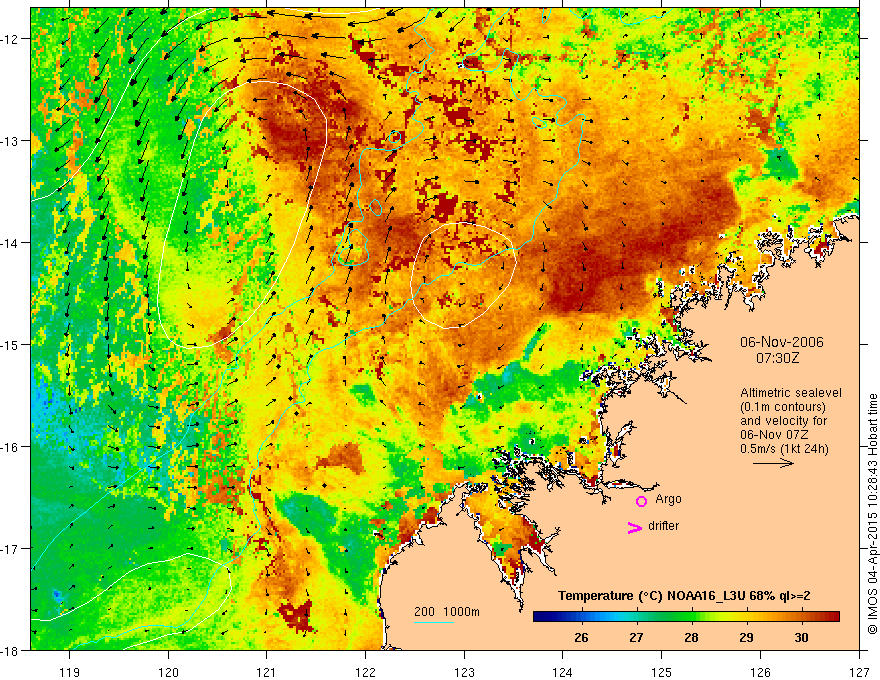
Task: Click the IMOS copyright timestamp on right edge
Action: (872, 515)
